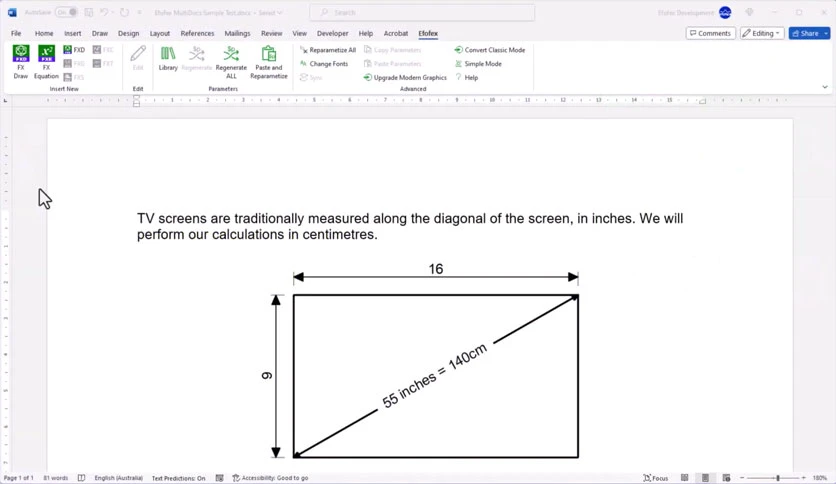Toggle the AutoSave switch
Image resolution: width=836 pixels, height=484 pixels.
pyautogui.click(x=67, y=12)
